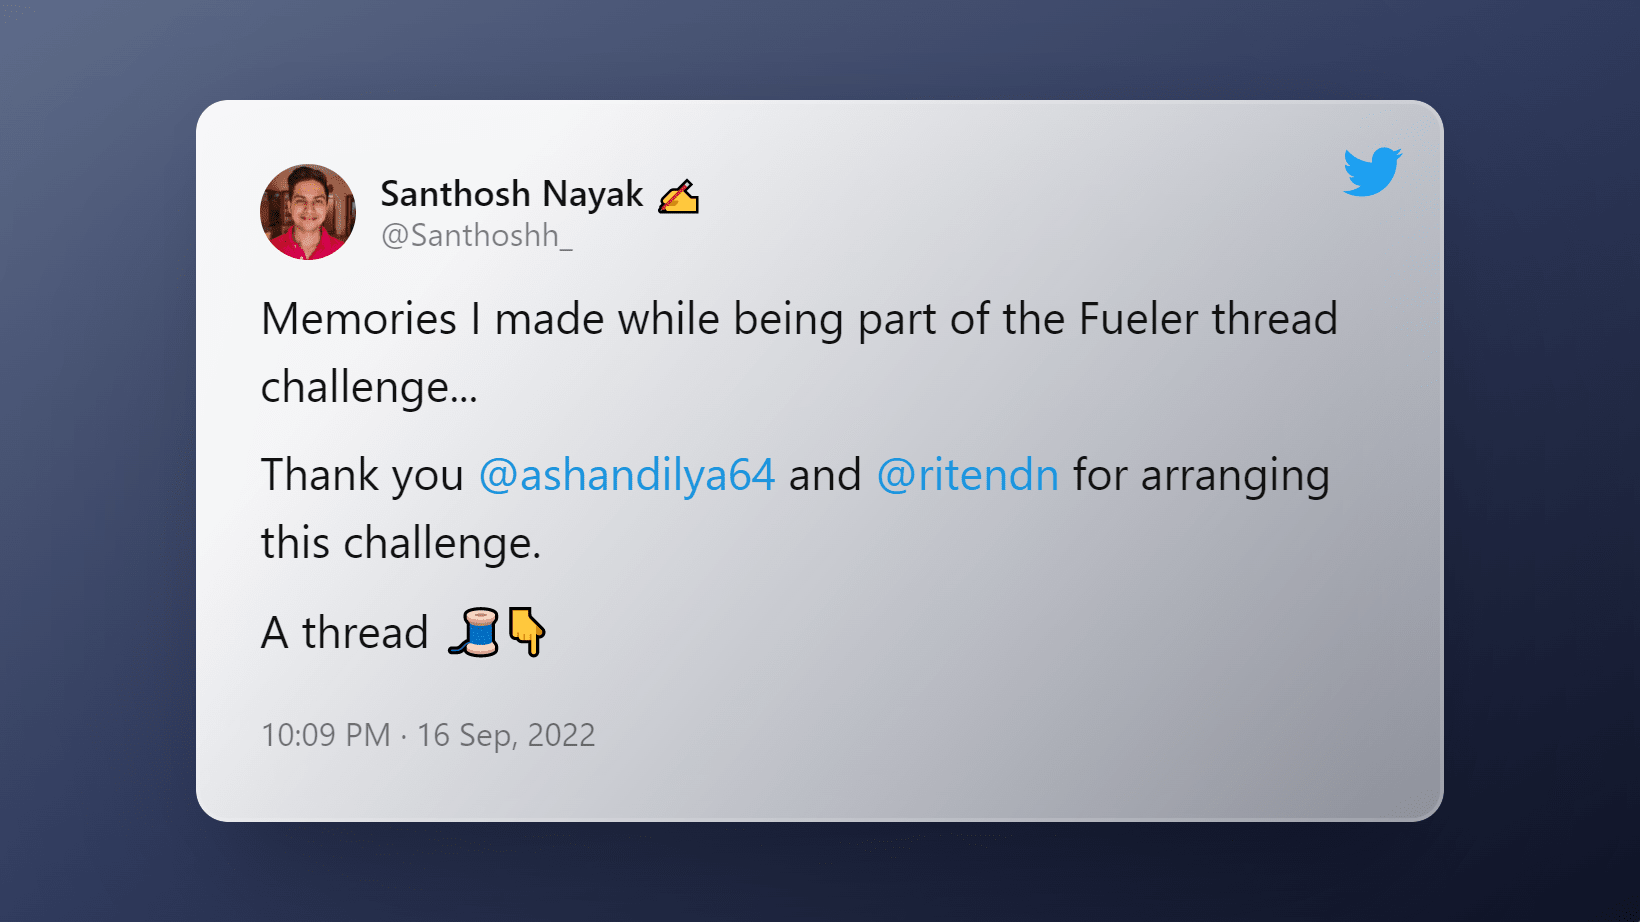Open the @Santhoshh_ handle

pos(477,236)
